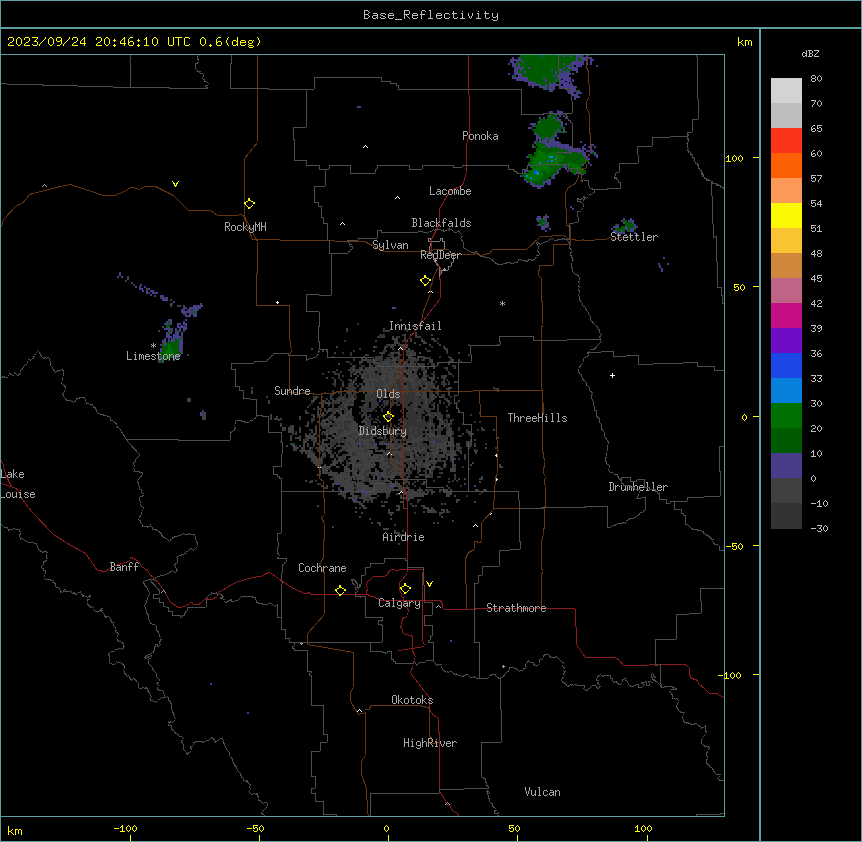This screenshot has height=842, width=862.
Task: Click the dBZ legend heading
Action: [810, 53]
